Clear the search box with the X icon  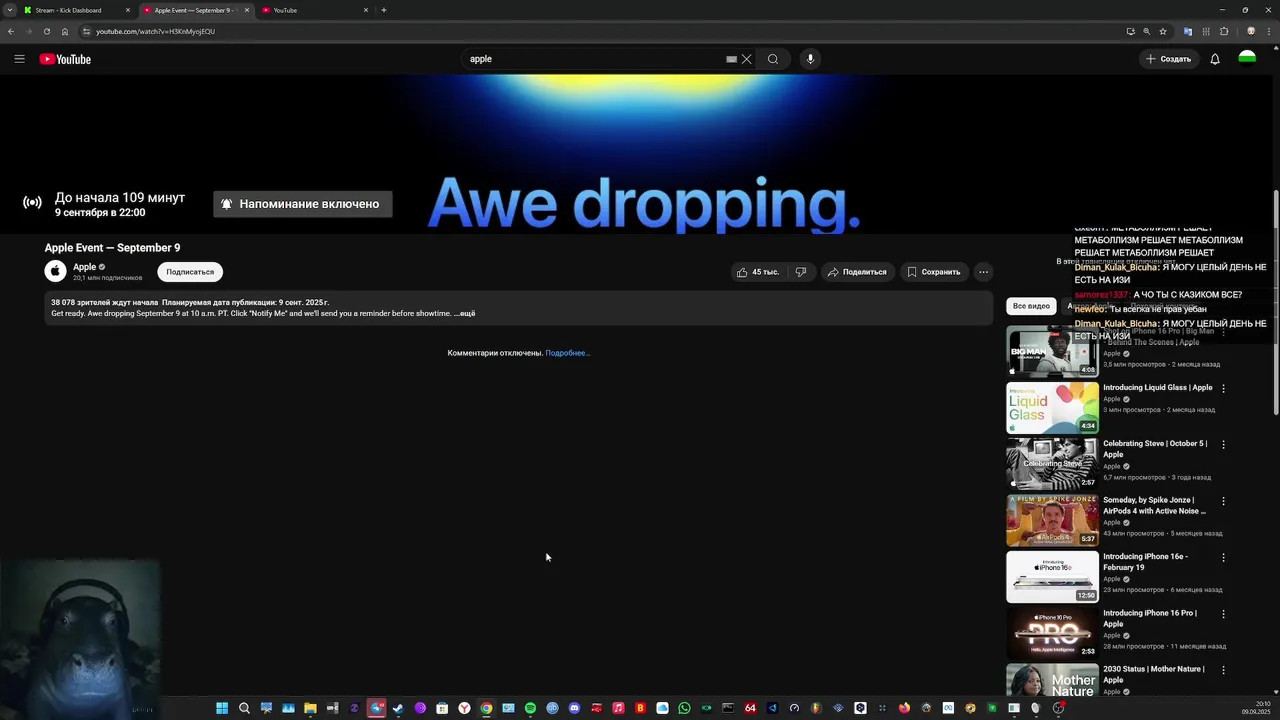(746, 59)
